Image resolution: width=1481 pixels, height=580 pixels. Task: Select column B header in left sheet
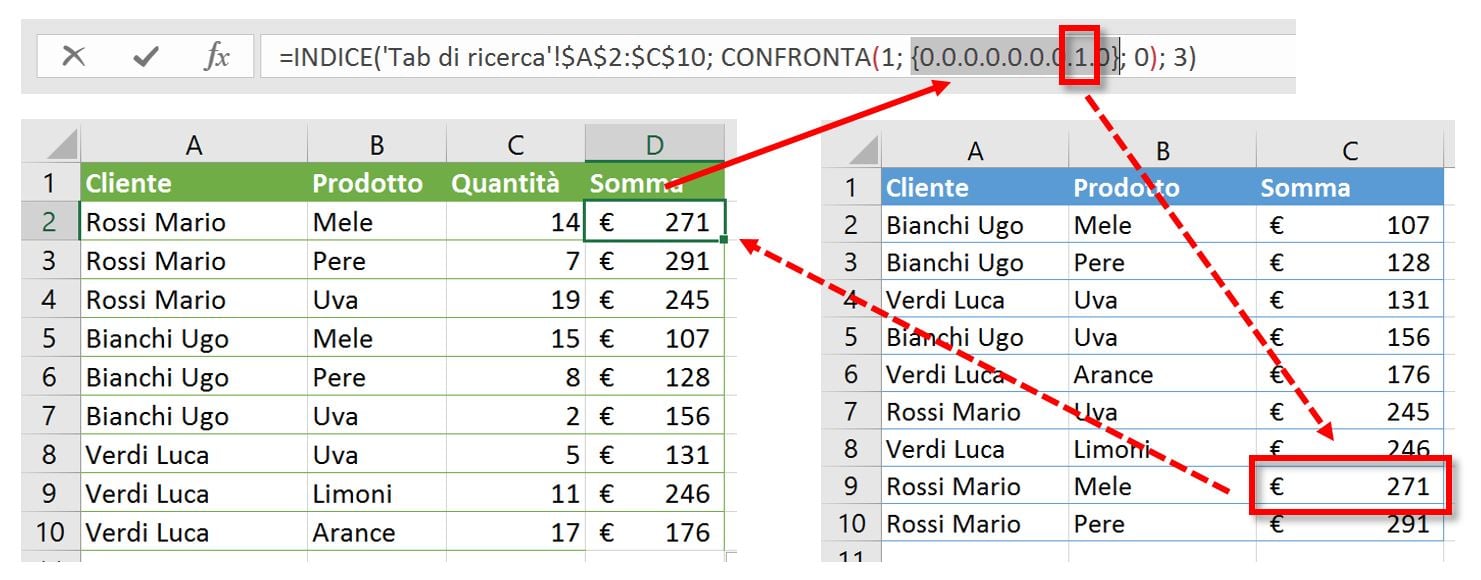376,145
